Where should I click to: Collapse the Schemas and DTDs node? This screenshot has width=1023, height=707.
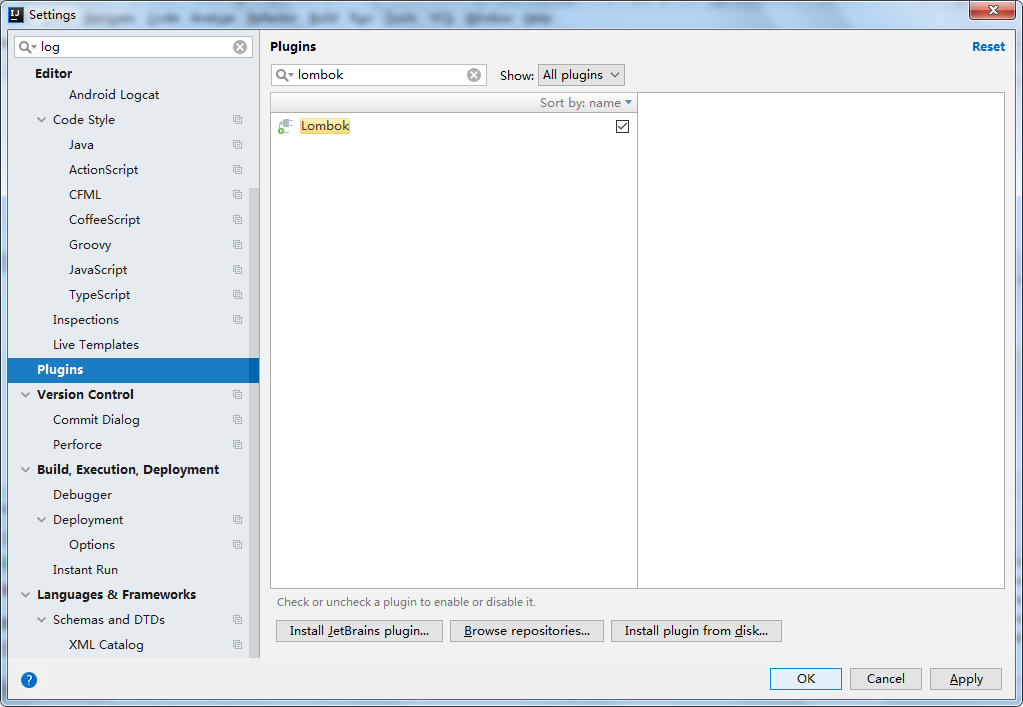42,620
